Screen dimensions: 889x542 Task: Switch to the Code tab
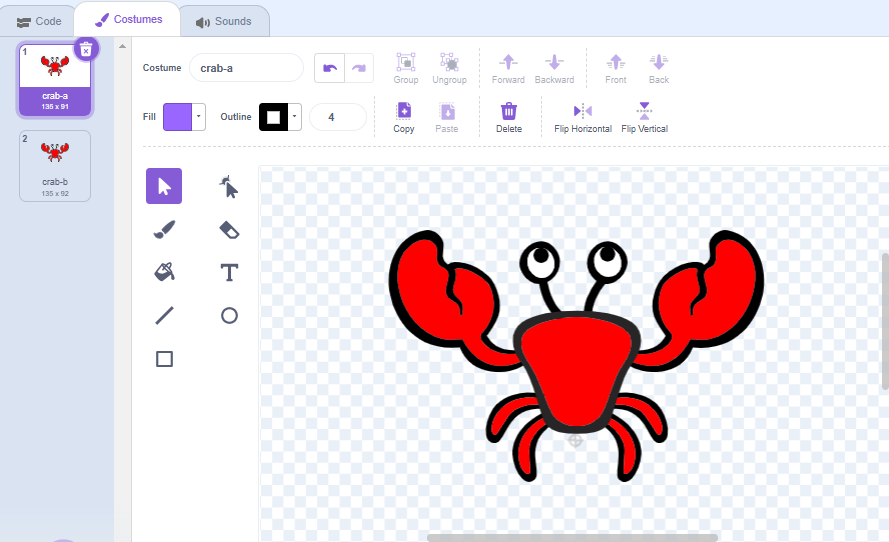[x=39, y=21]
